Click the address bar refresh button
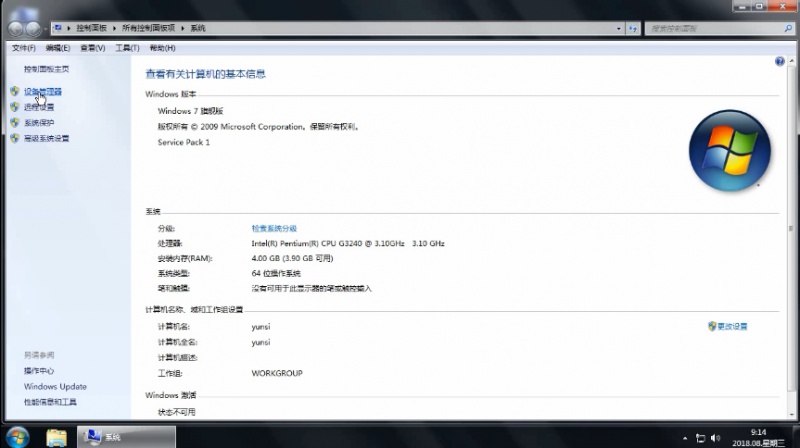800x448 pixels. (633, 29)
